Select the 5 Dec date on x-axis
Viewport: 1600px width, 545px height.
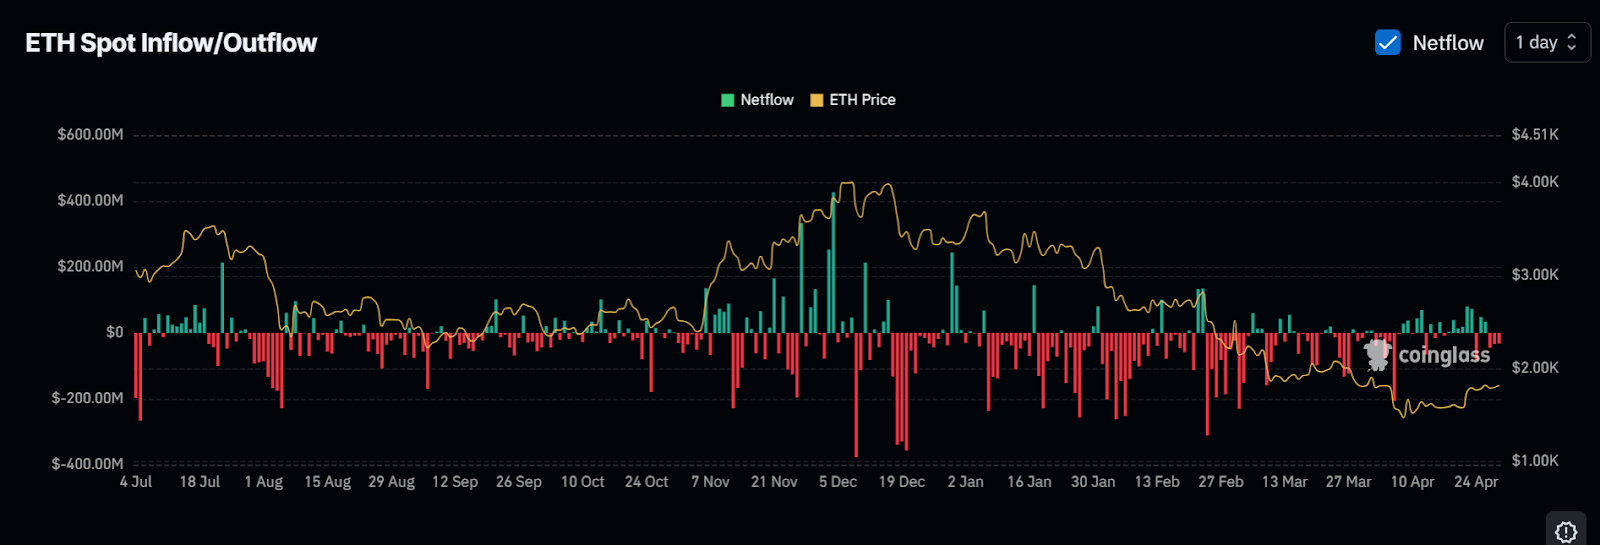(837, 482)
